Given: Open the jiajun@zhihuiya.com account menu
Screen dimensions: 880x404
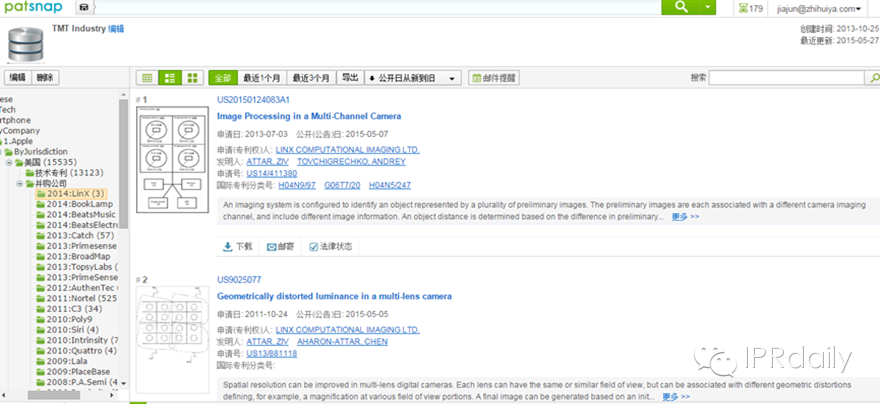Looking at the screenshot, I should point(819,8).
